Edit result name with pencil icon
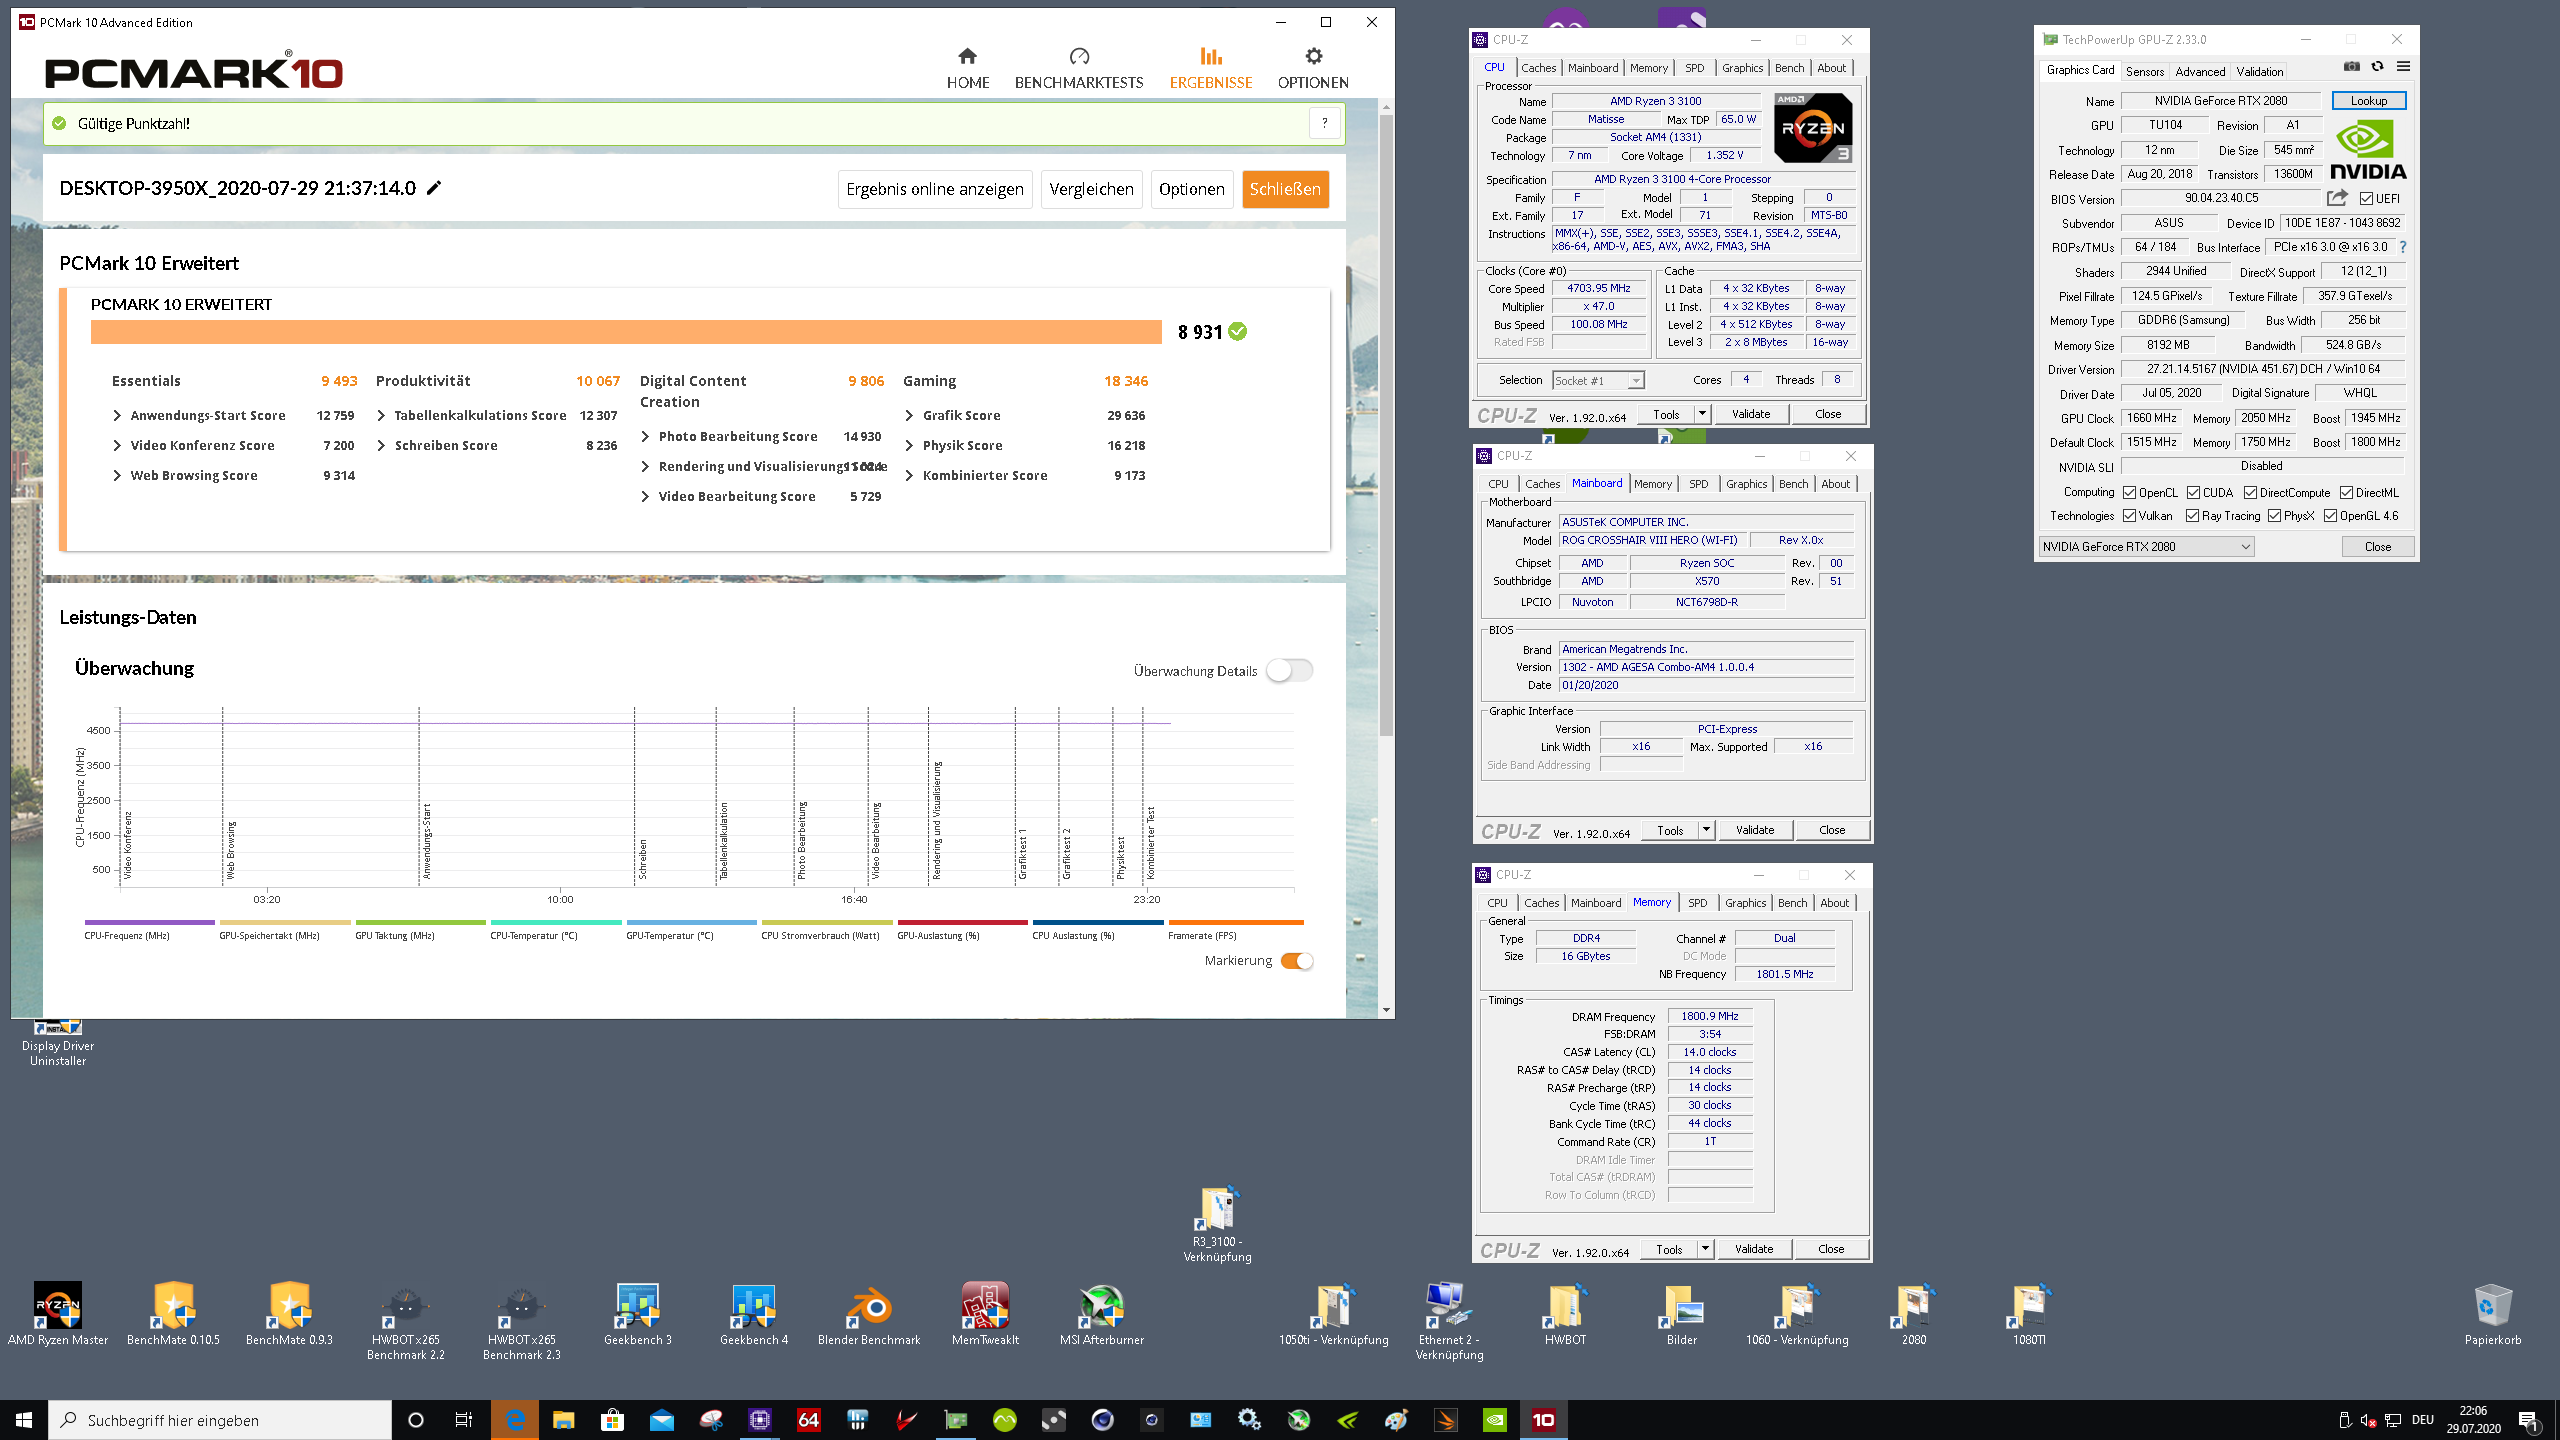The height and width of the screenshot is (1440, 2560). [434, 188]
